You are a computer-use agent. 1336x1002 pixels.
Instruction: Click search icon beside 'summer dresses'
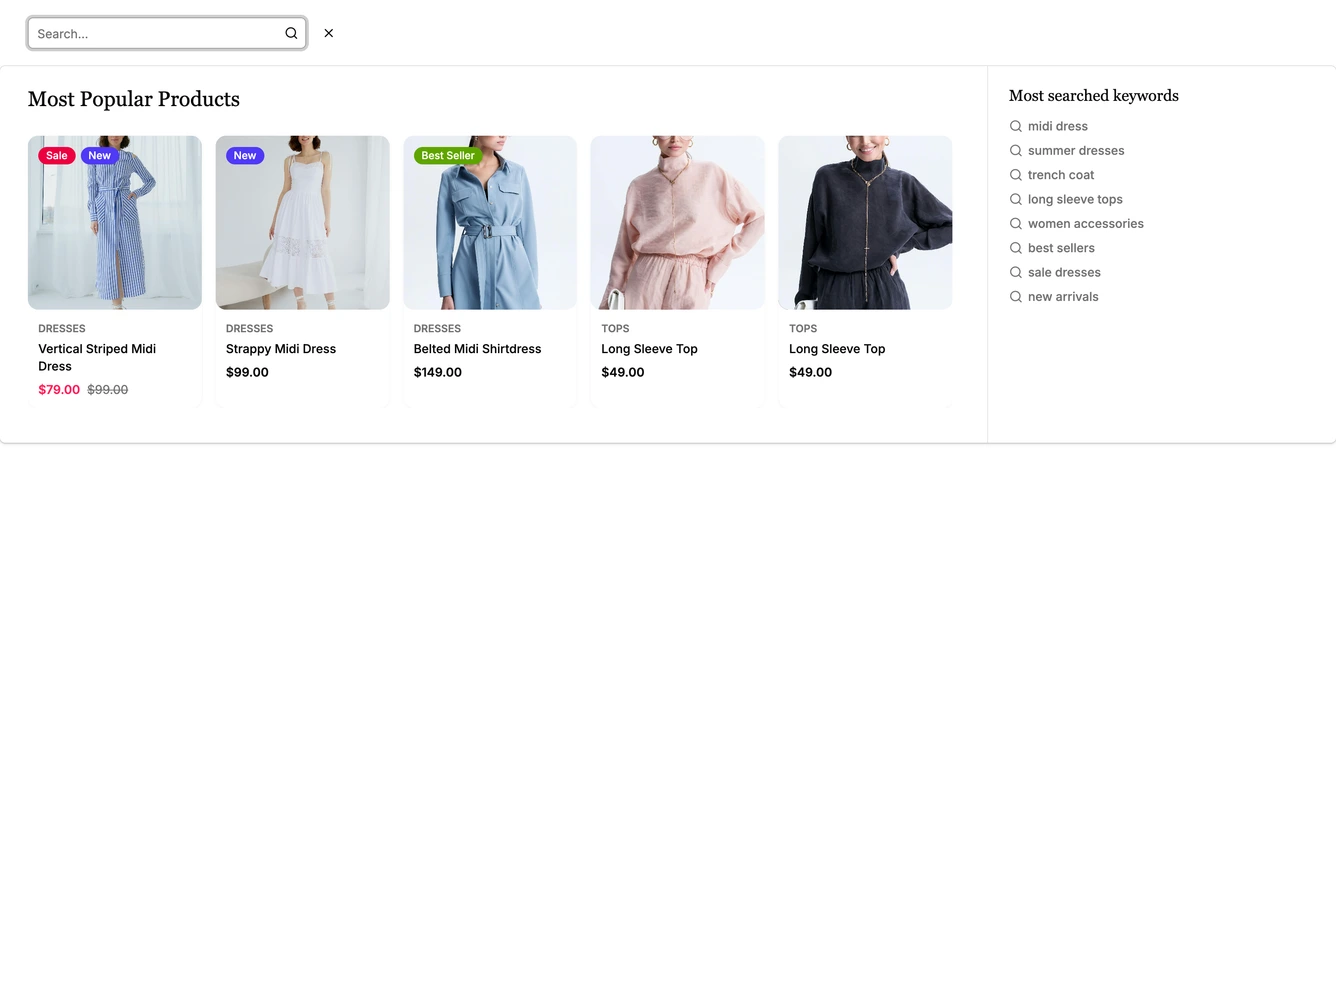[x=1016, y=150]
